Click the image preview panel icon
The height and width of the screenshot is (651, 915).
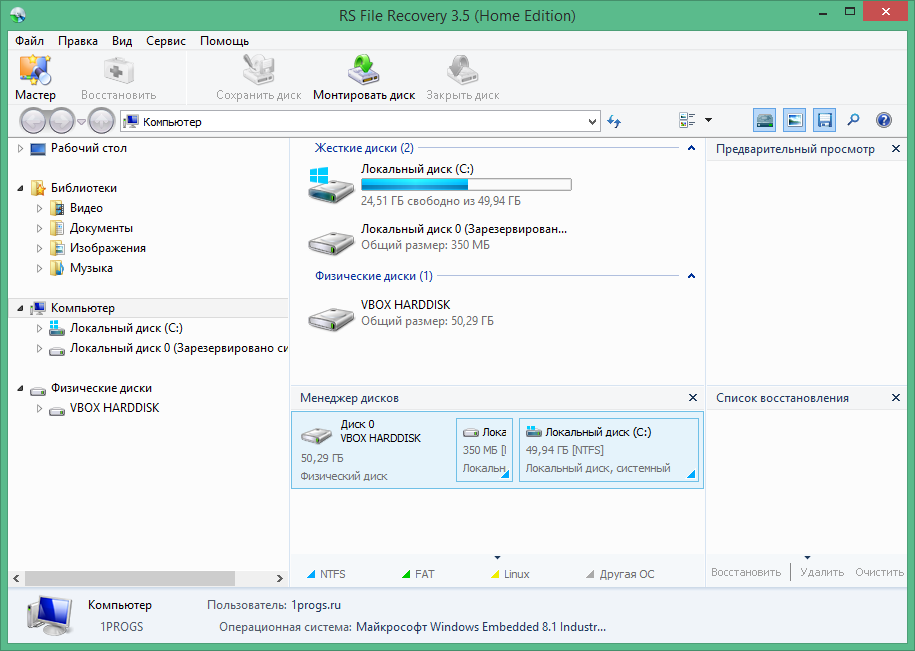coord(794,119)
